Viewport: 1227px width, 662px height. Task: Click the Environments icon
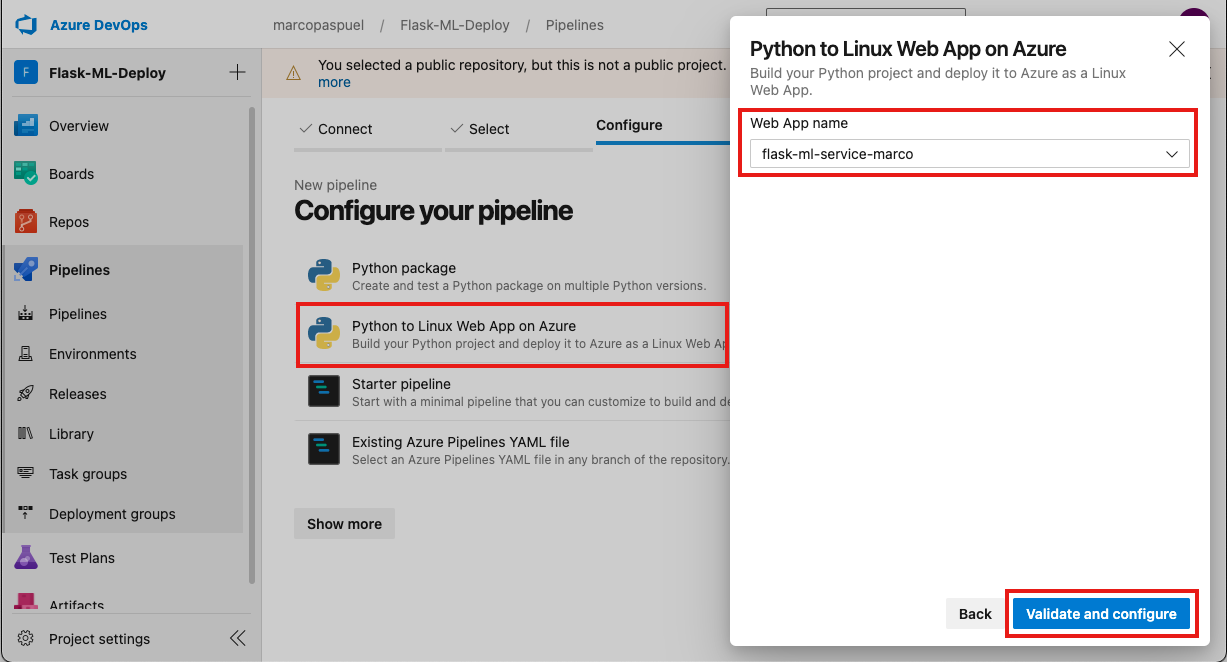(27, 354)
